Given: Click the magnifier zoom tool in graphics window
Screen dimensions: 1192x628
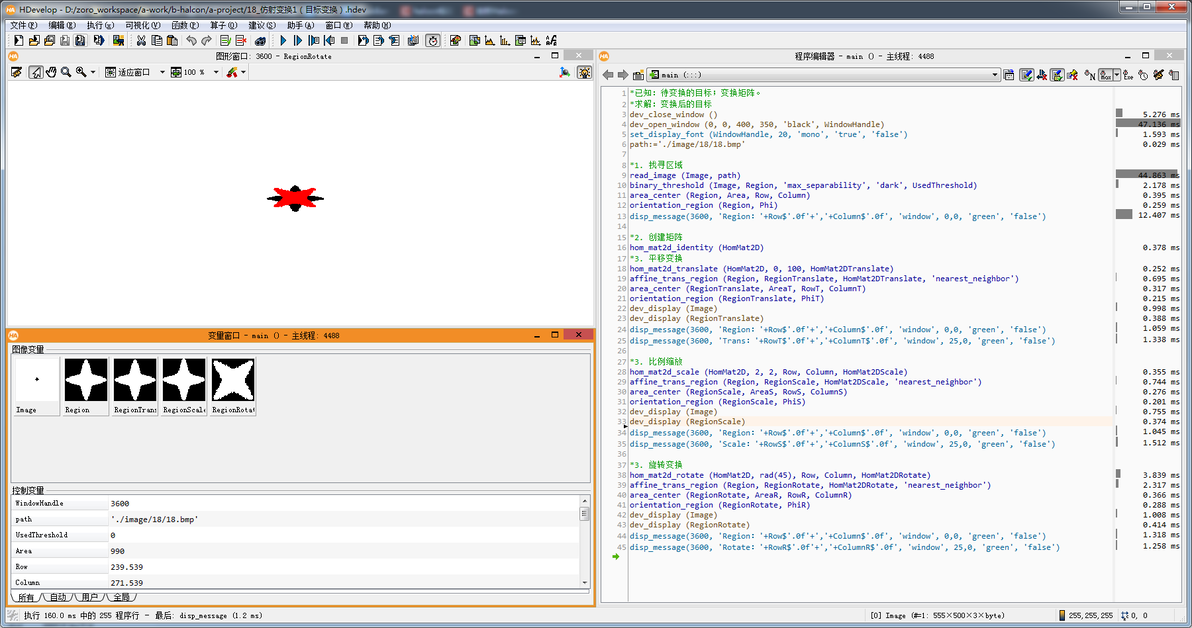Looking at the screenshot, I should click(66, 72).
